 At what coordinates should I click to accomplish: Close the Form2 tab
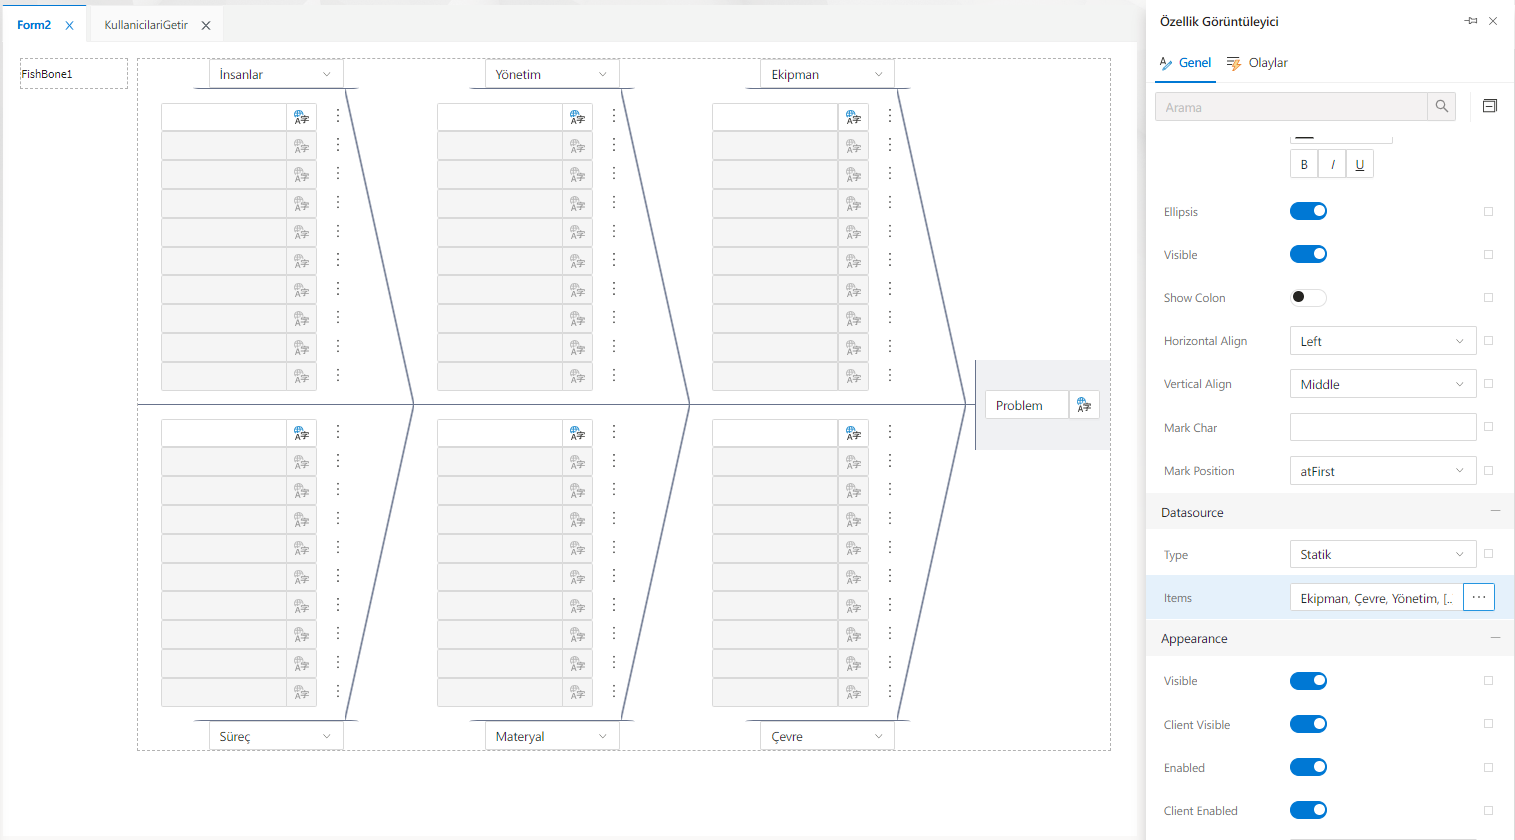[x=69, y=26]
